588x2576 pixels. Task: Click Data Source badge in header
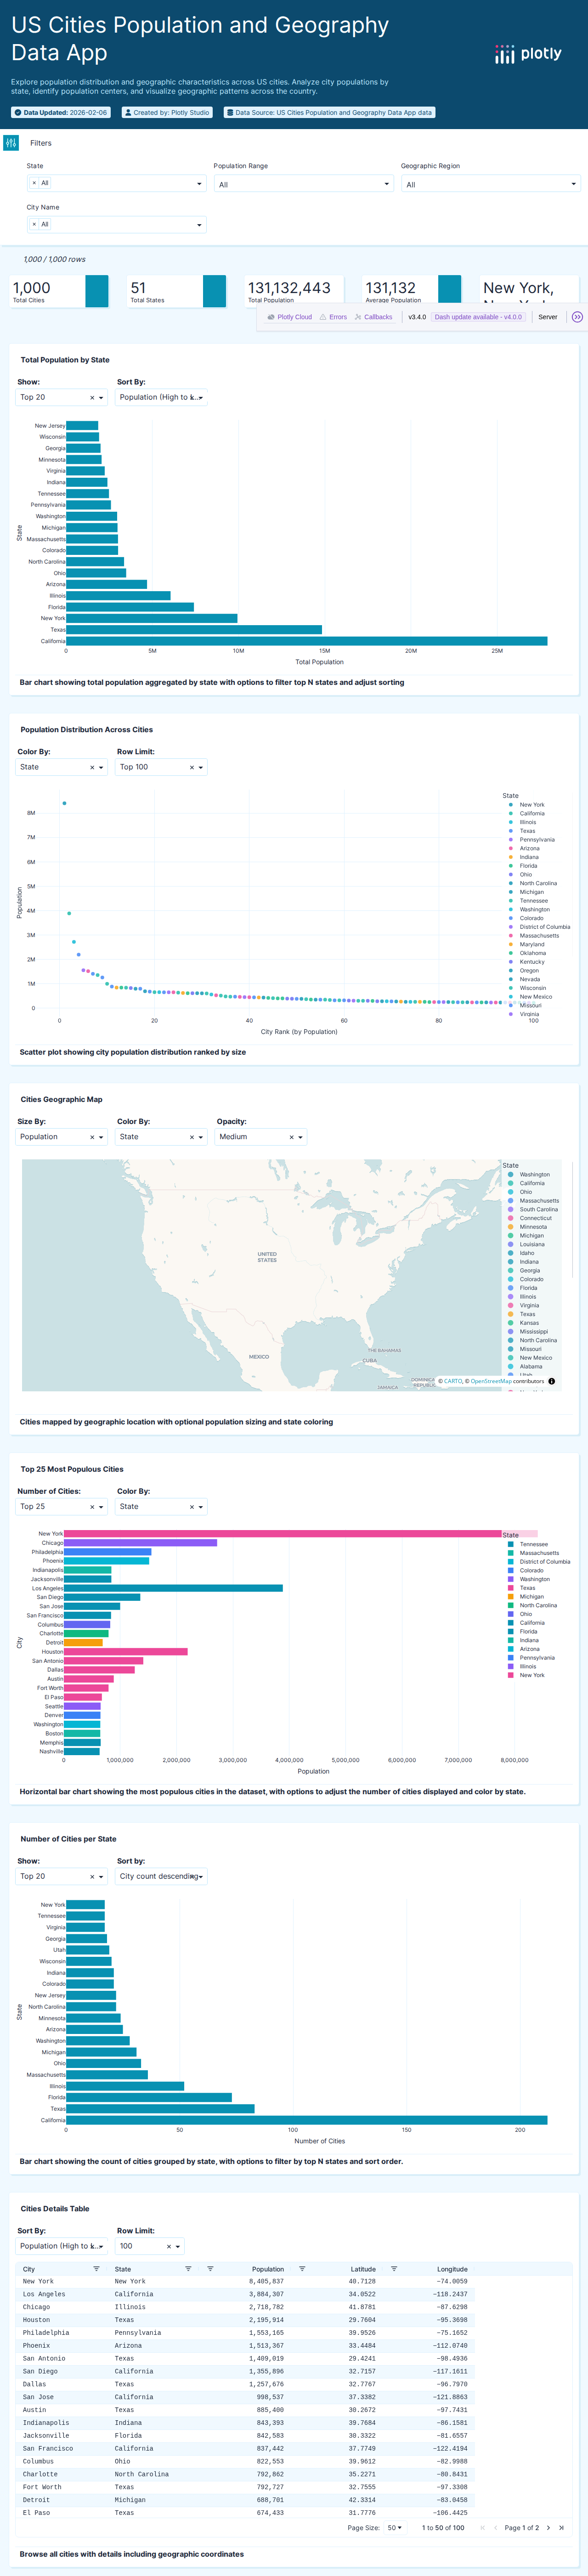[329, 113]
